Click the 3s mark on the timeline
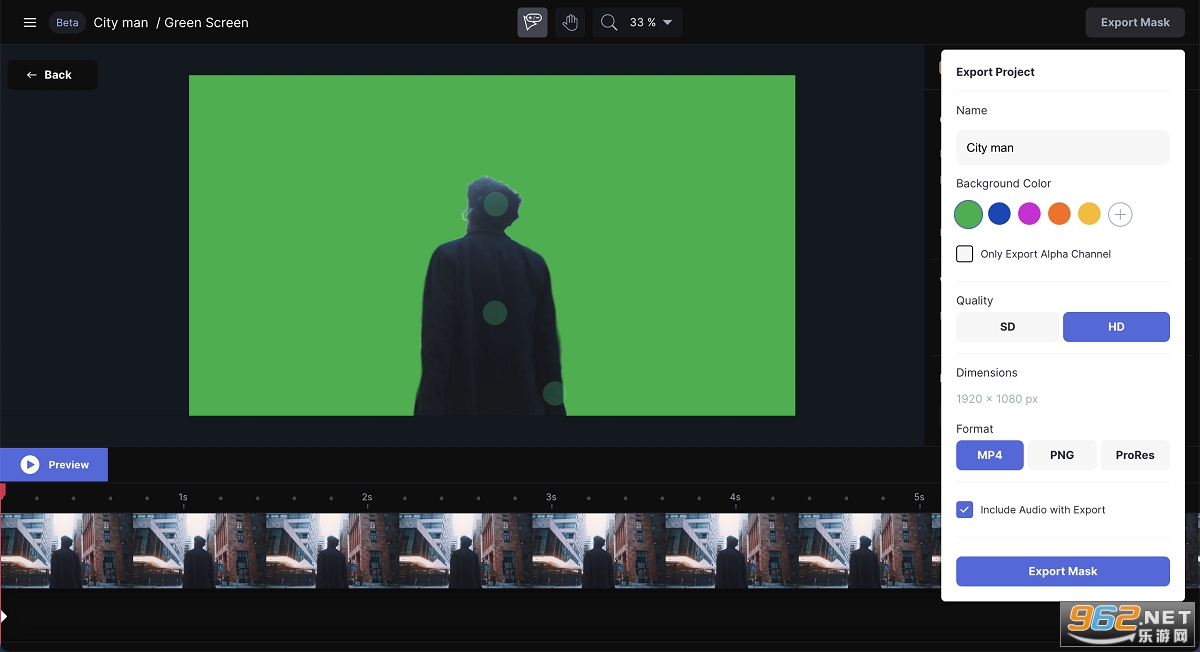The width and height of the screenshot is (1200, 652). pyautogui.click(x=551, y=497)
